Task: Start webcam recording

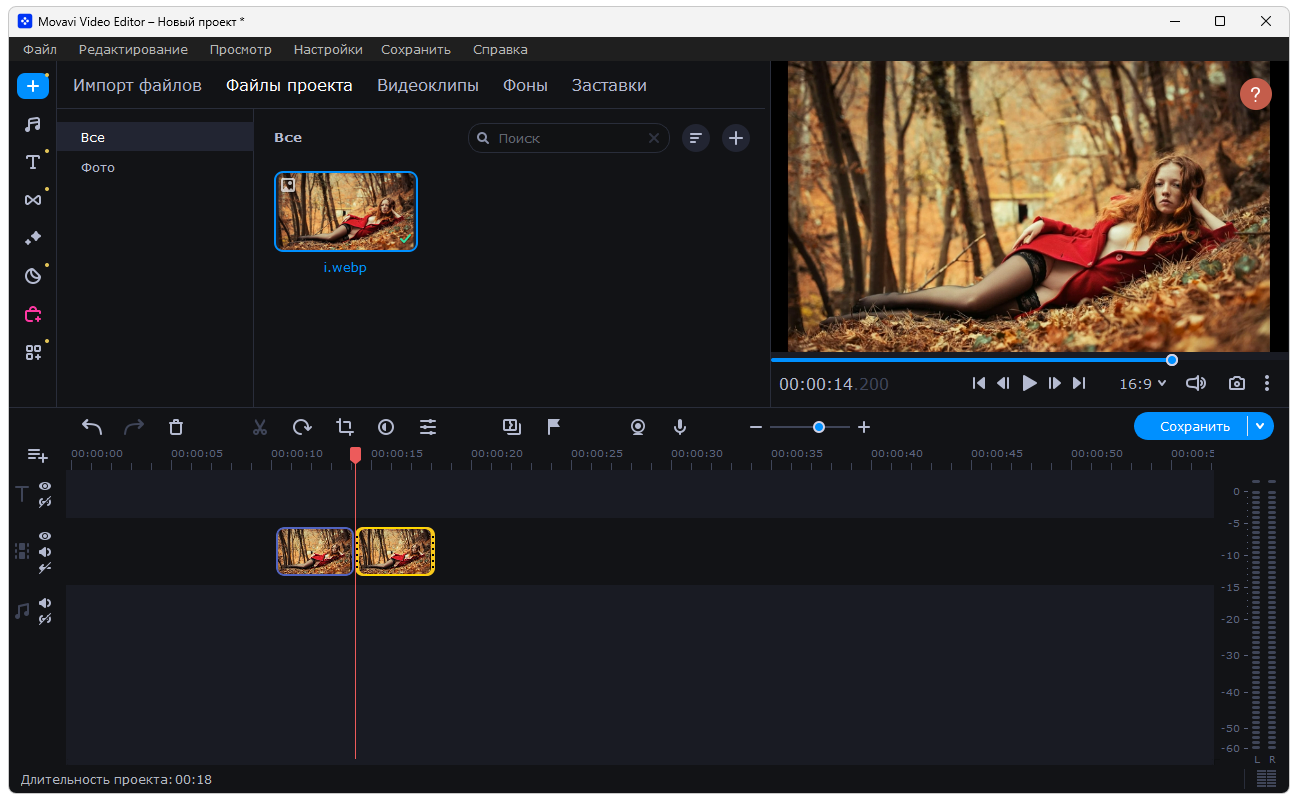Action: click(638, 427)
